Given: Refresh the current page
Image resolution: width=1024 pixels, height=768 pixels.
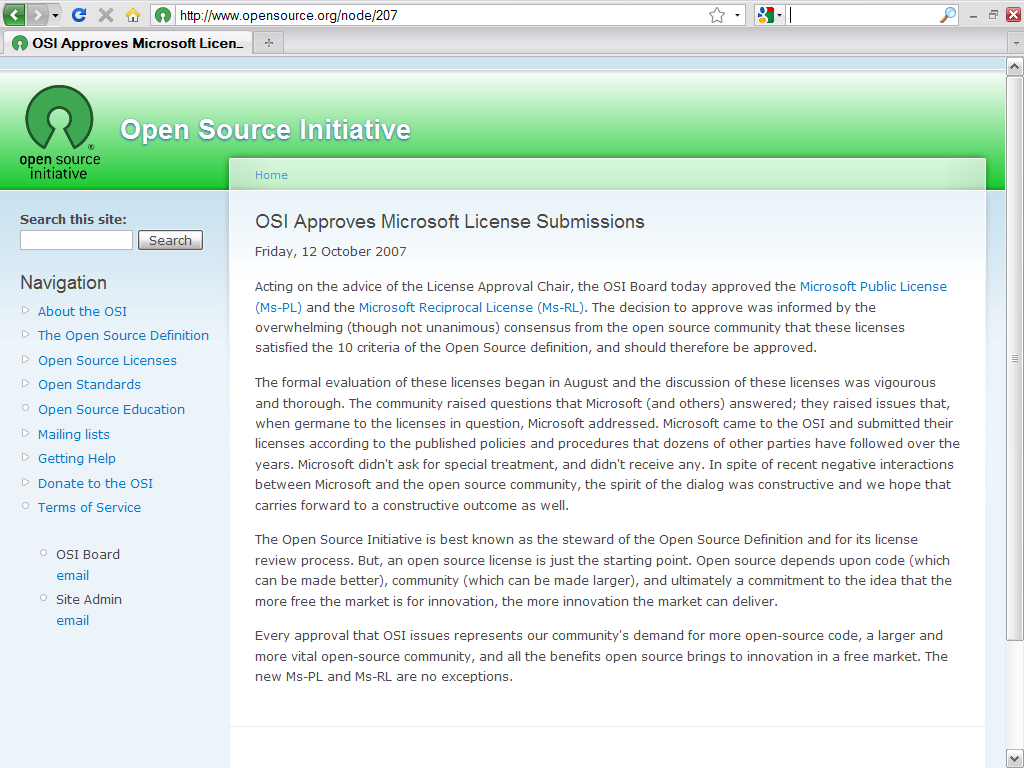Looking at the screenshot, I should tap(77, 15).
